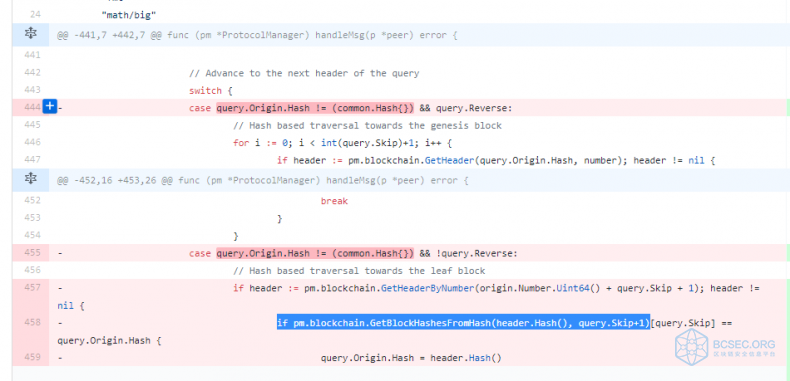Select line number 452
The height and width of the screenshot is (381, 790).
32,201
